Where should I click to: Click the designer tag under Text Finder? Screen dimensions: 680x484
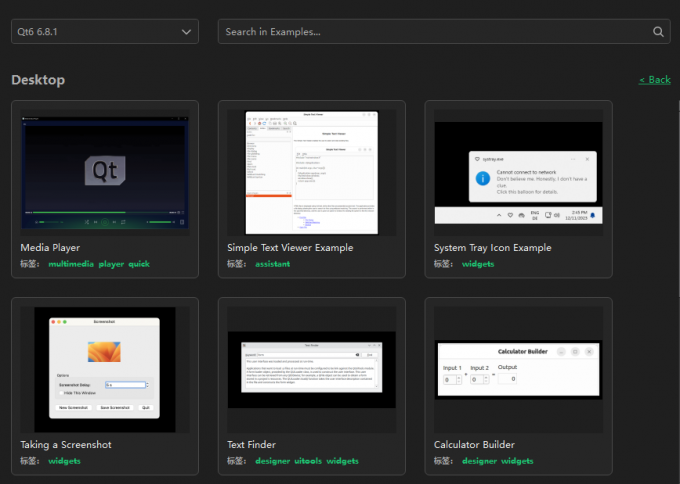click(x=272, y=461)
